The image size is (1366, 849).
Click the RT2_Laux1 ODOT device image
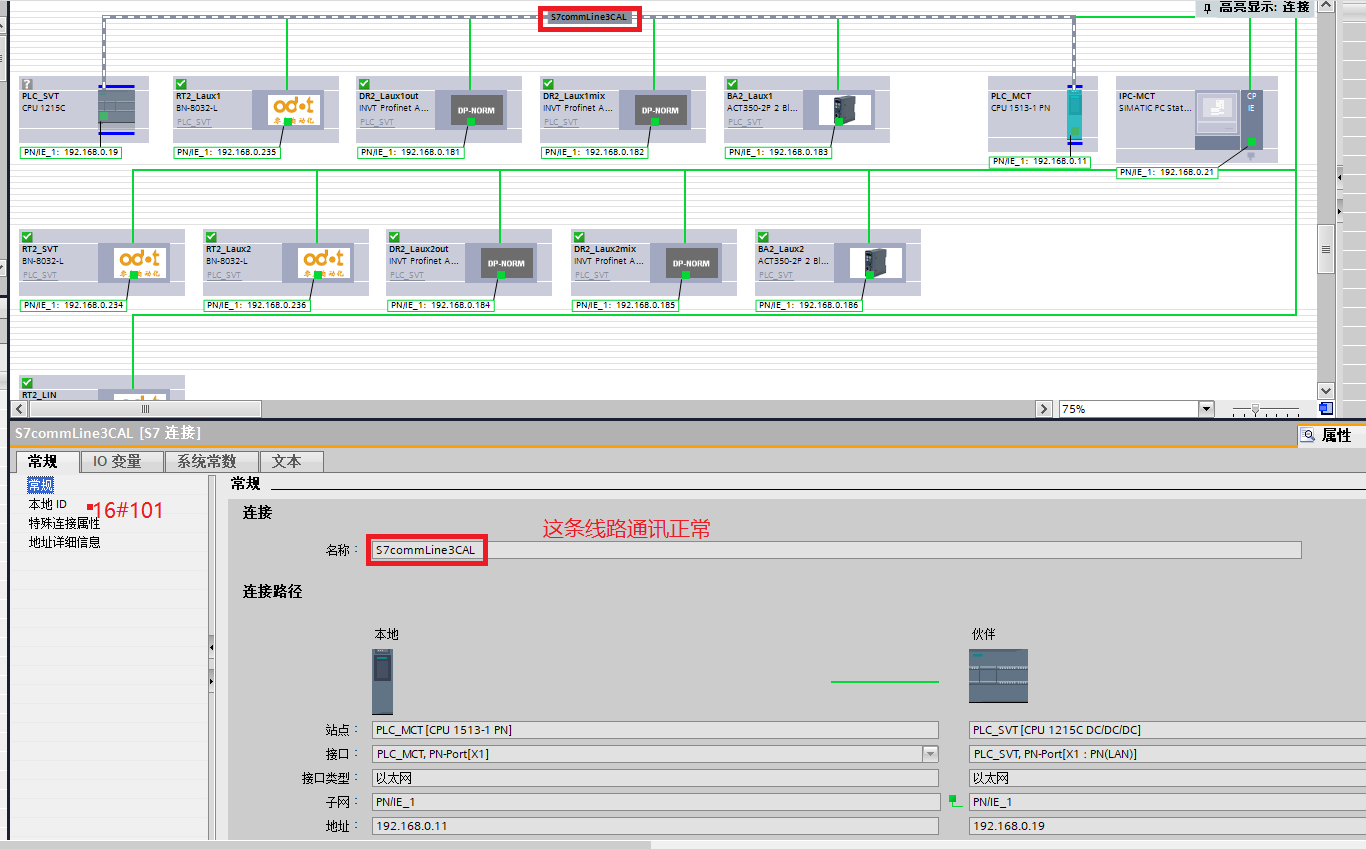point(287,110)
